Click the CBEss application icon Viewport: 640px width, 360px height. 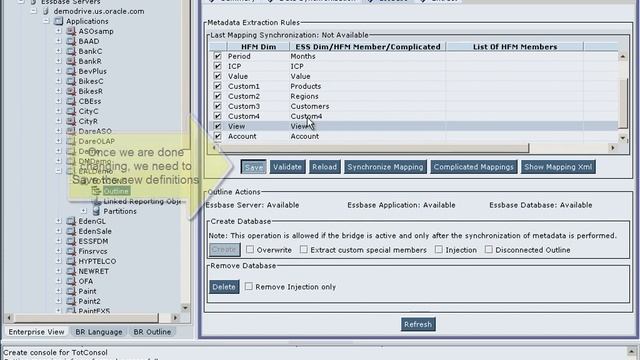pos(71,101)
